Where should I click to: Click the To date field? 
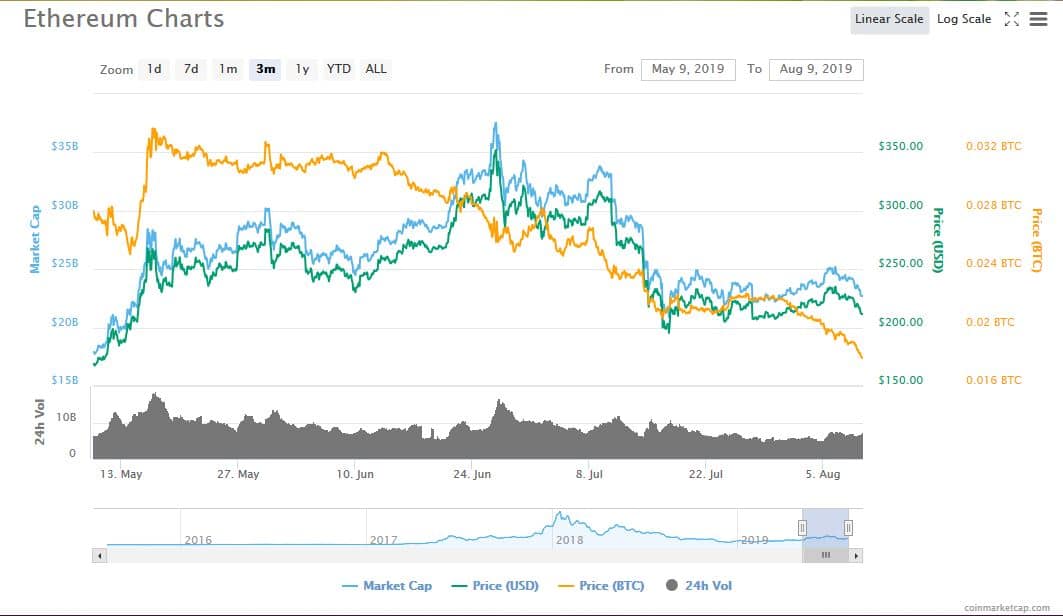pos(815,69)
